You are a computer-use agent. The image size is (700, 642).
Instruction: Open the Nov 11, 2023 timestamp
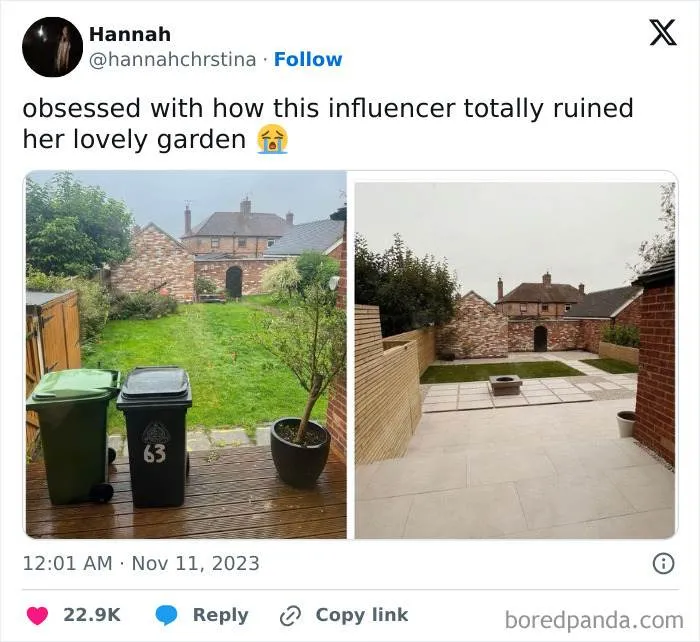click(x=196, y=563)
